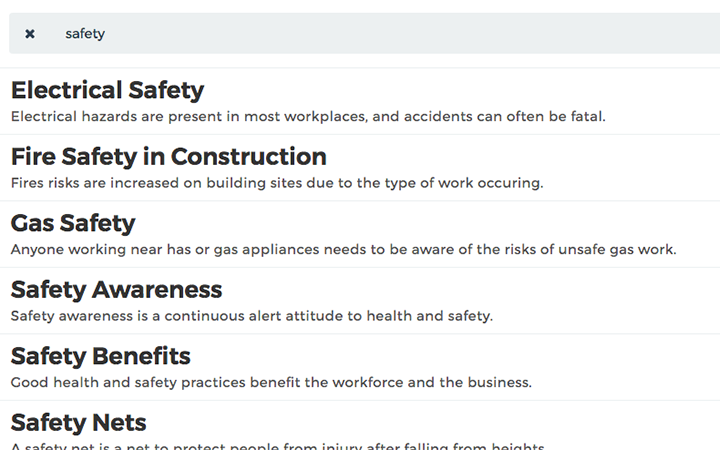Image resolution: width=720 pixels, height=450 pixels.
Task: Click the "Anyone working near has or gas" description
Action: click(343, 249)
